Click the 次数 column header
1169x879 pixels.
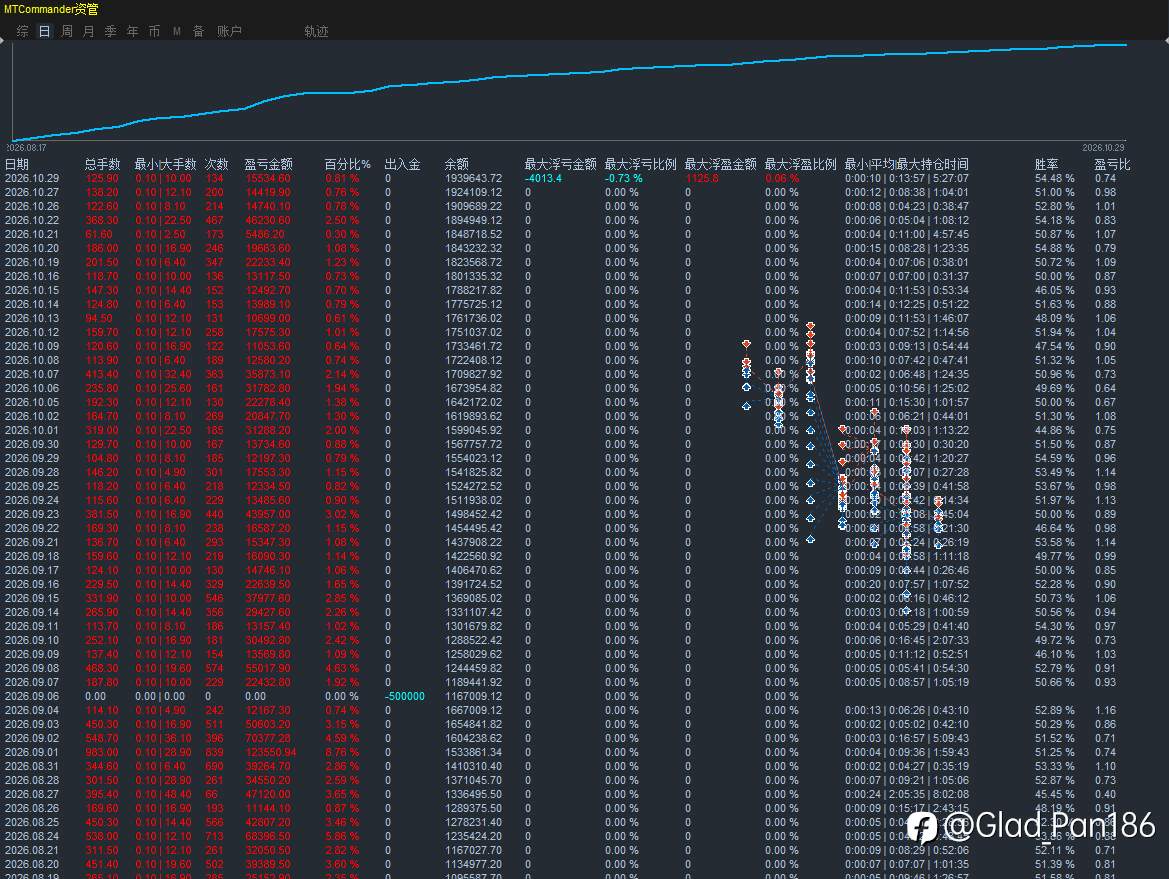point(216,164)
